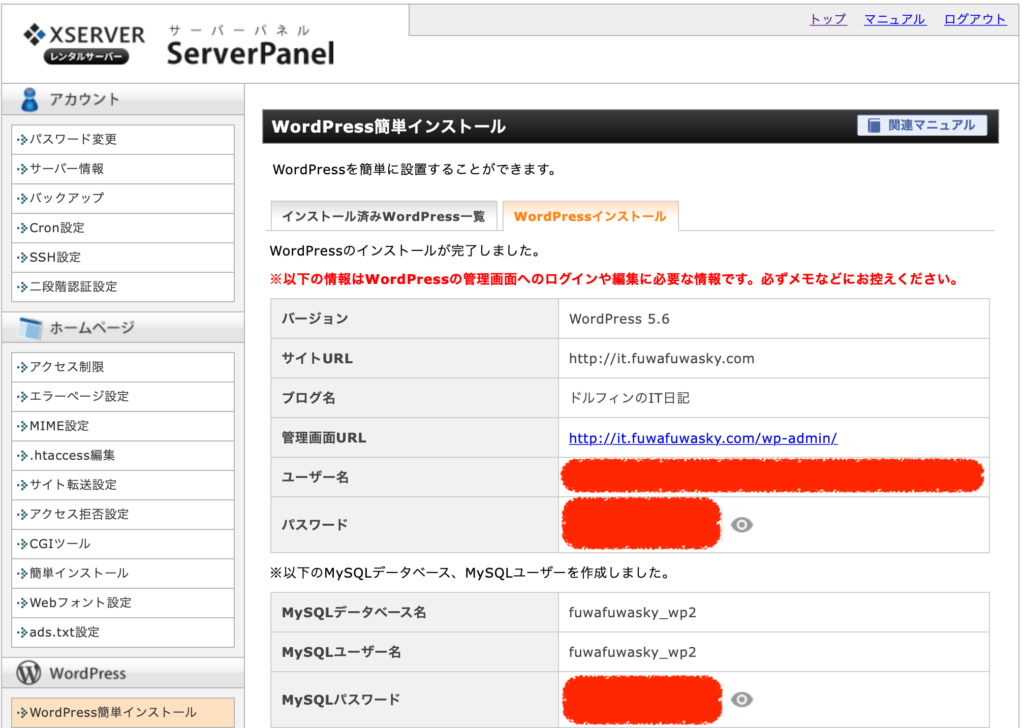Click the red warning notice text

click(614, 279)
